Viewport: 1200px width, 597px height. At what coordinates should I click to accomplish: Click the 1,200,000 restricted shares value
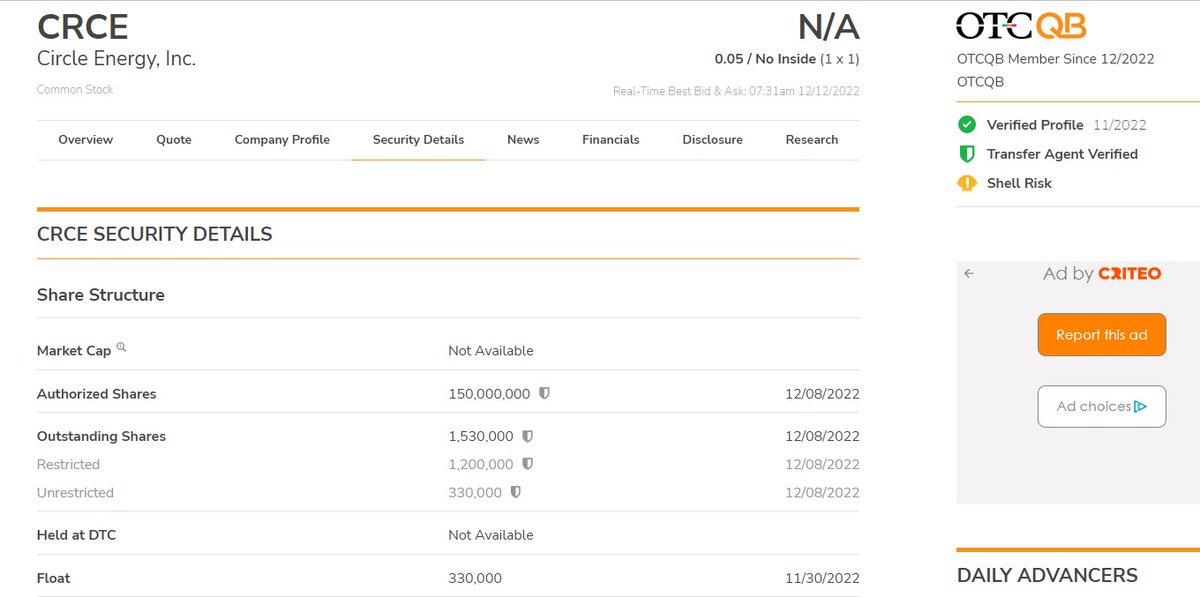481,464
